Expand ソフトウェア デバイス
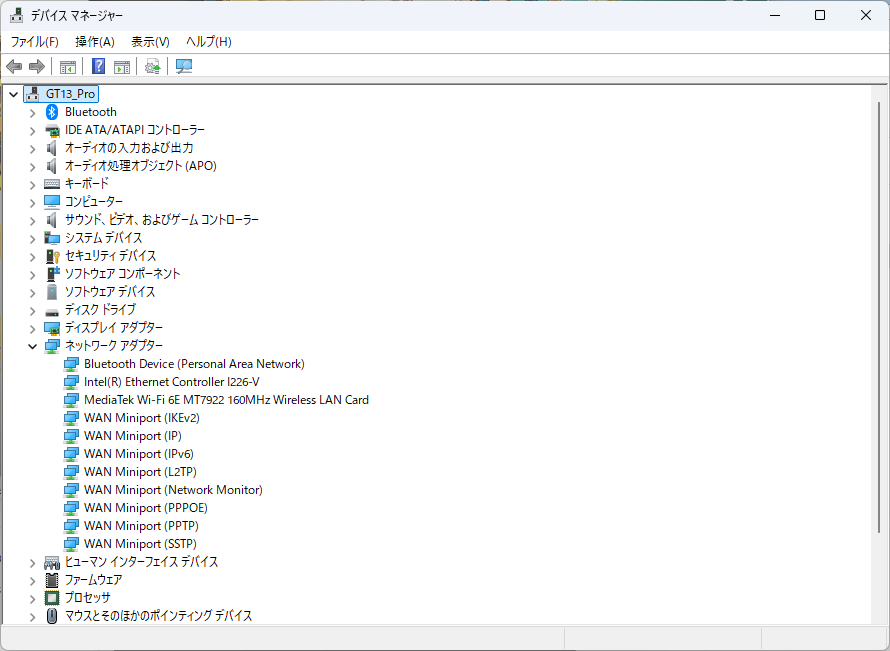Screen dimensions: 890x651 click(x=32, y=292)
